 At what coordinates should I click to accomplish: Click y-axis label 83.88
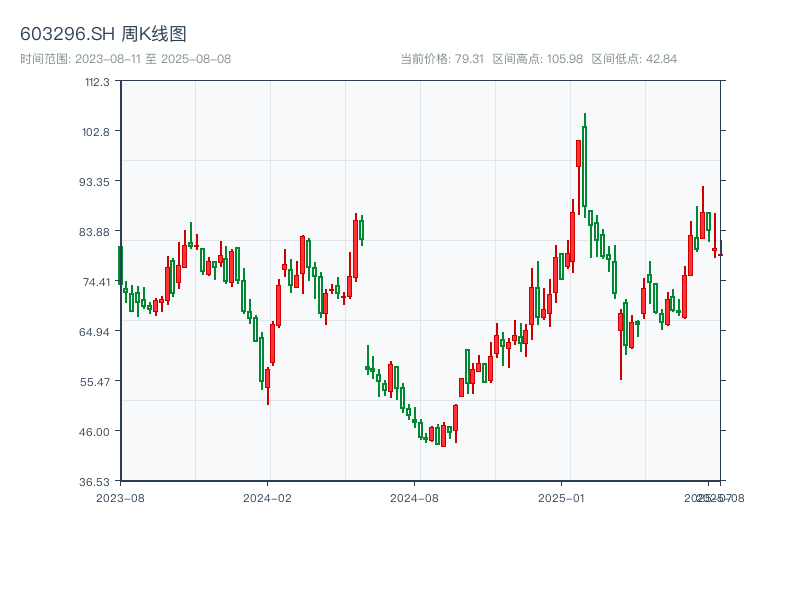[x=94, y=232]
